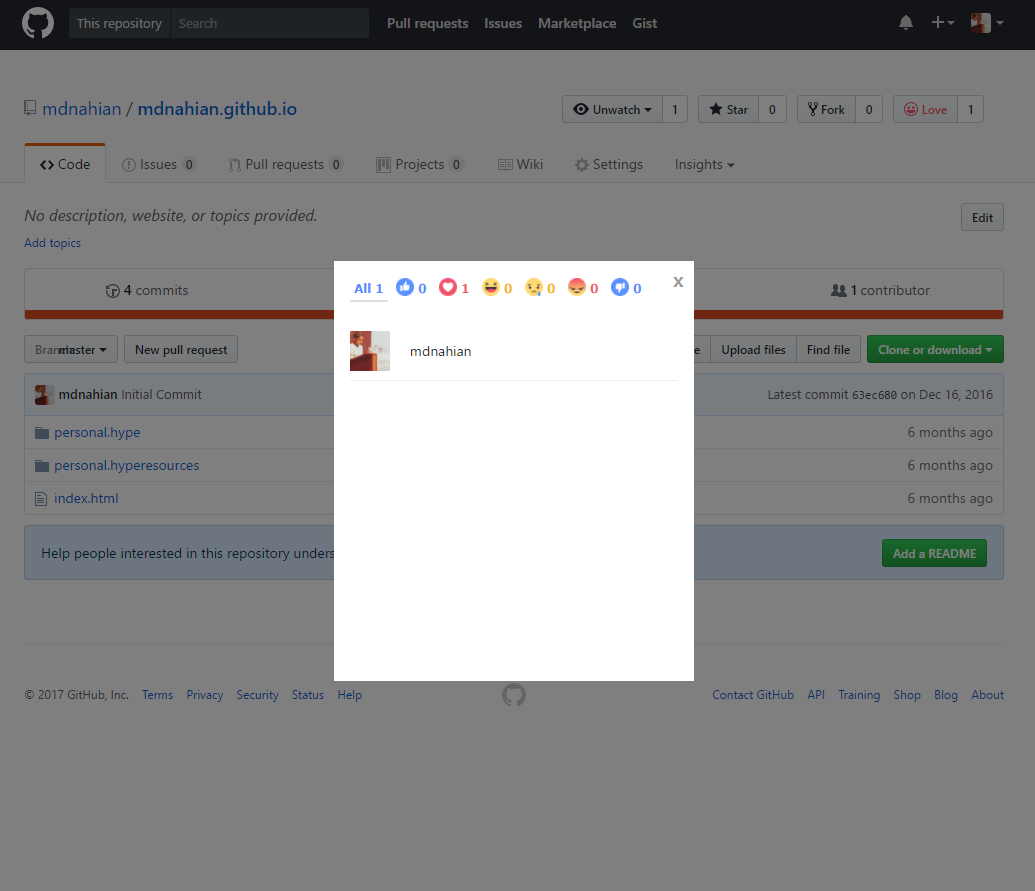Viewport: 1035px width, 891px height.
Task: Start a New pull request
Action: point(181,350)
